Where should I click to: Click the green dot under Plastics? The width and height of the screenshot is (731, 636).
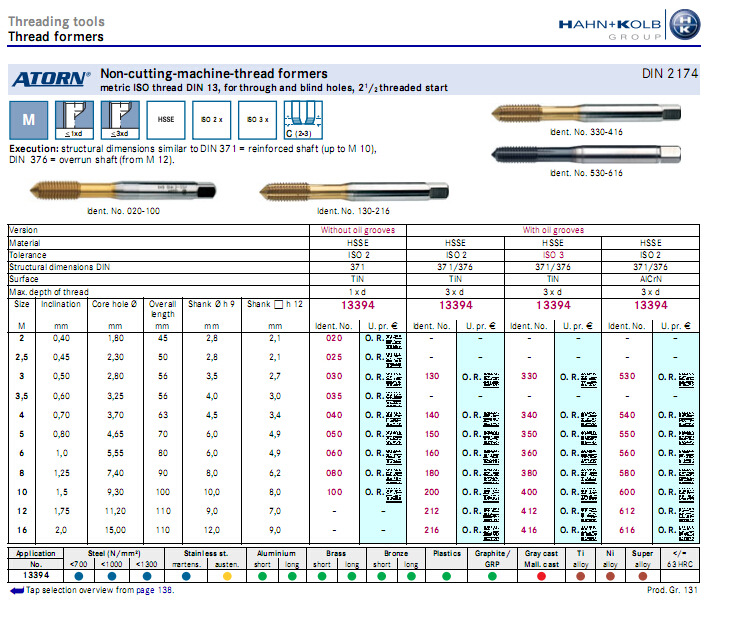point(447,576)
